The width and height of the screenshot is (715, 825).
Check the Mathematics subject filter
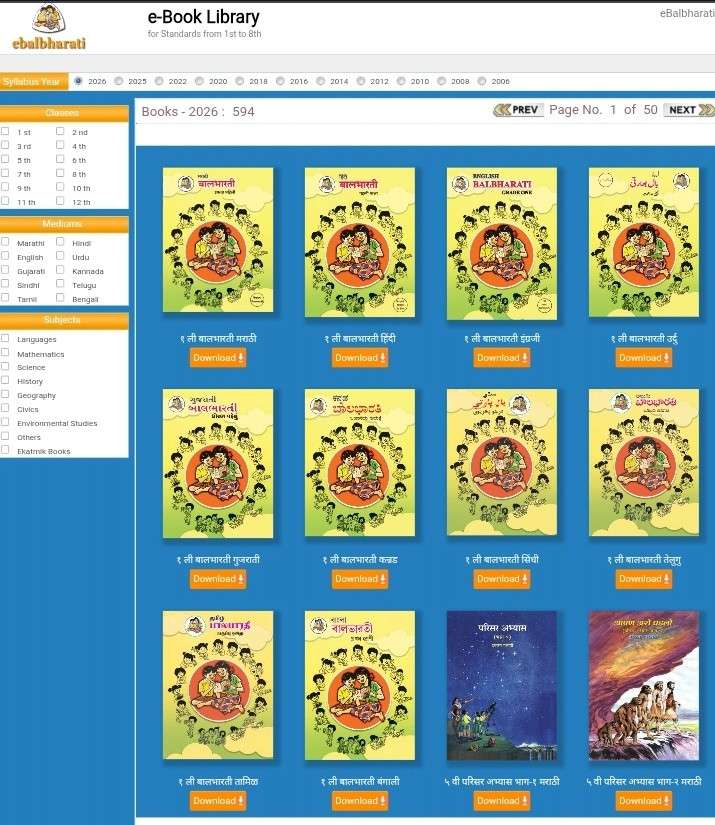pyautogui.click(x=5, y=353)
